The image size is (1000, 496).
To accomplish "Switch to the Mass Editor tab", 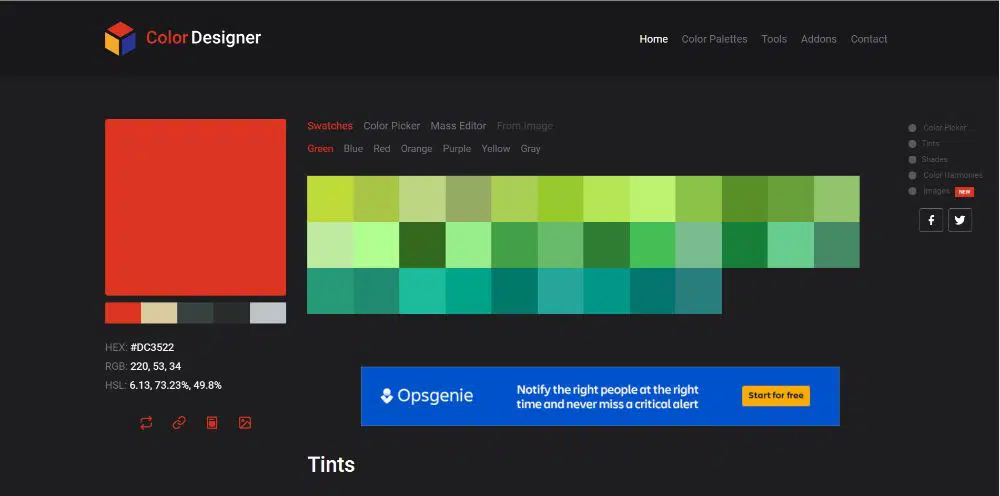I will [458, 126].
